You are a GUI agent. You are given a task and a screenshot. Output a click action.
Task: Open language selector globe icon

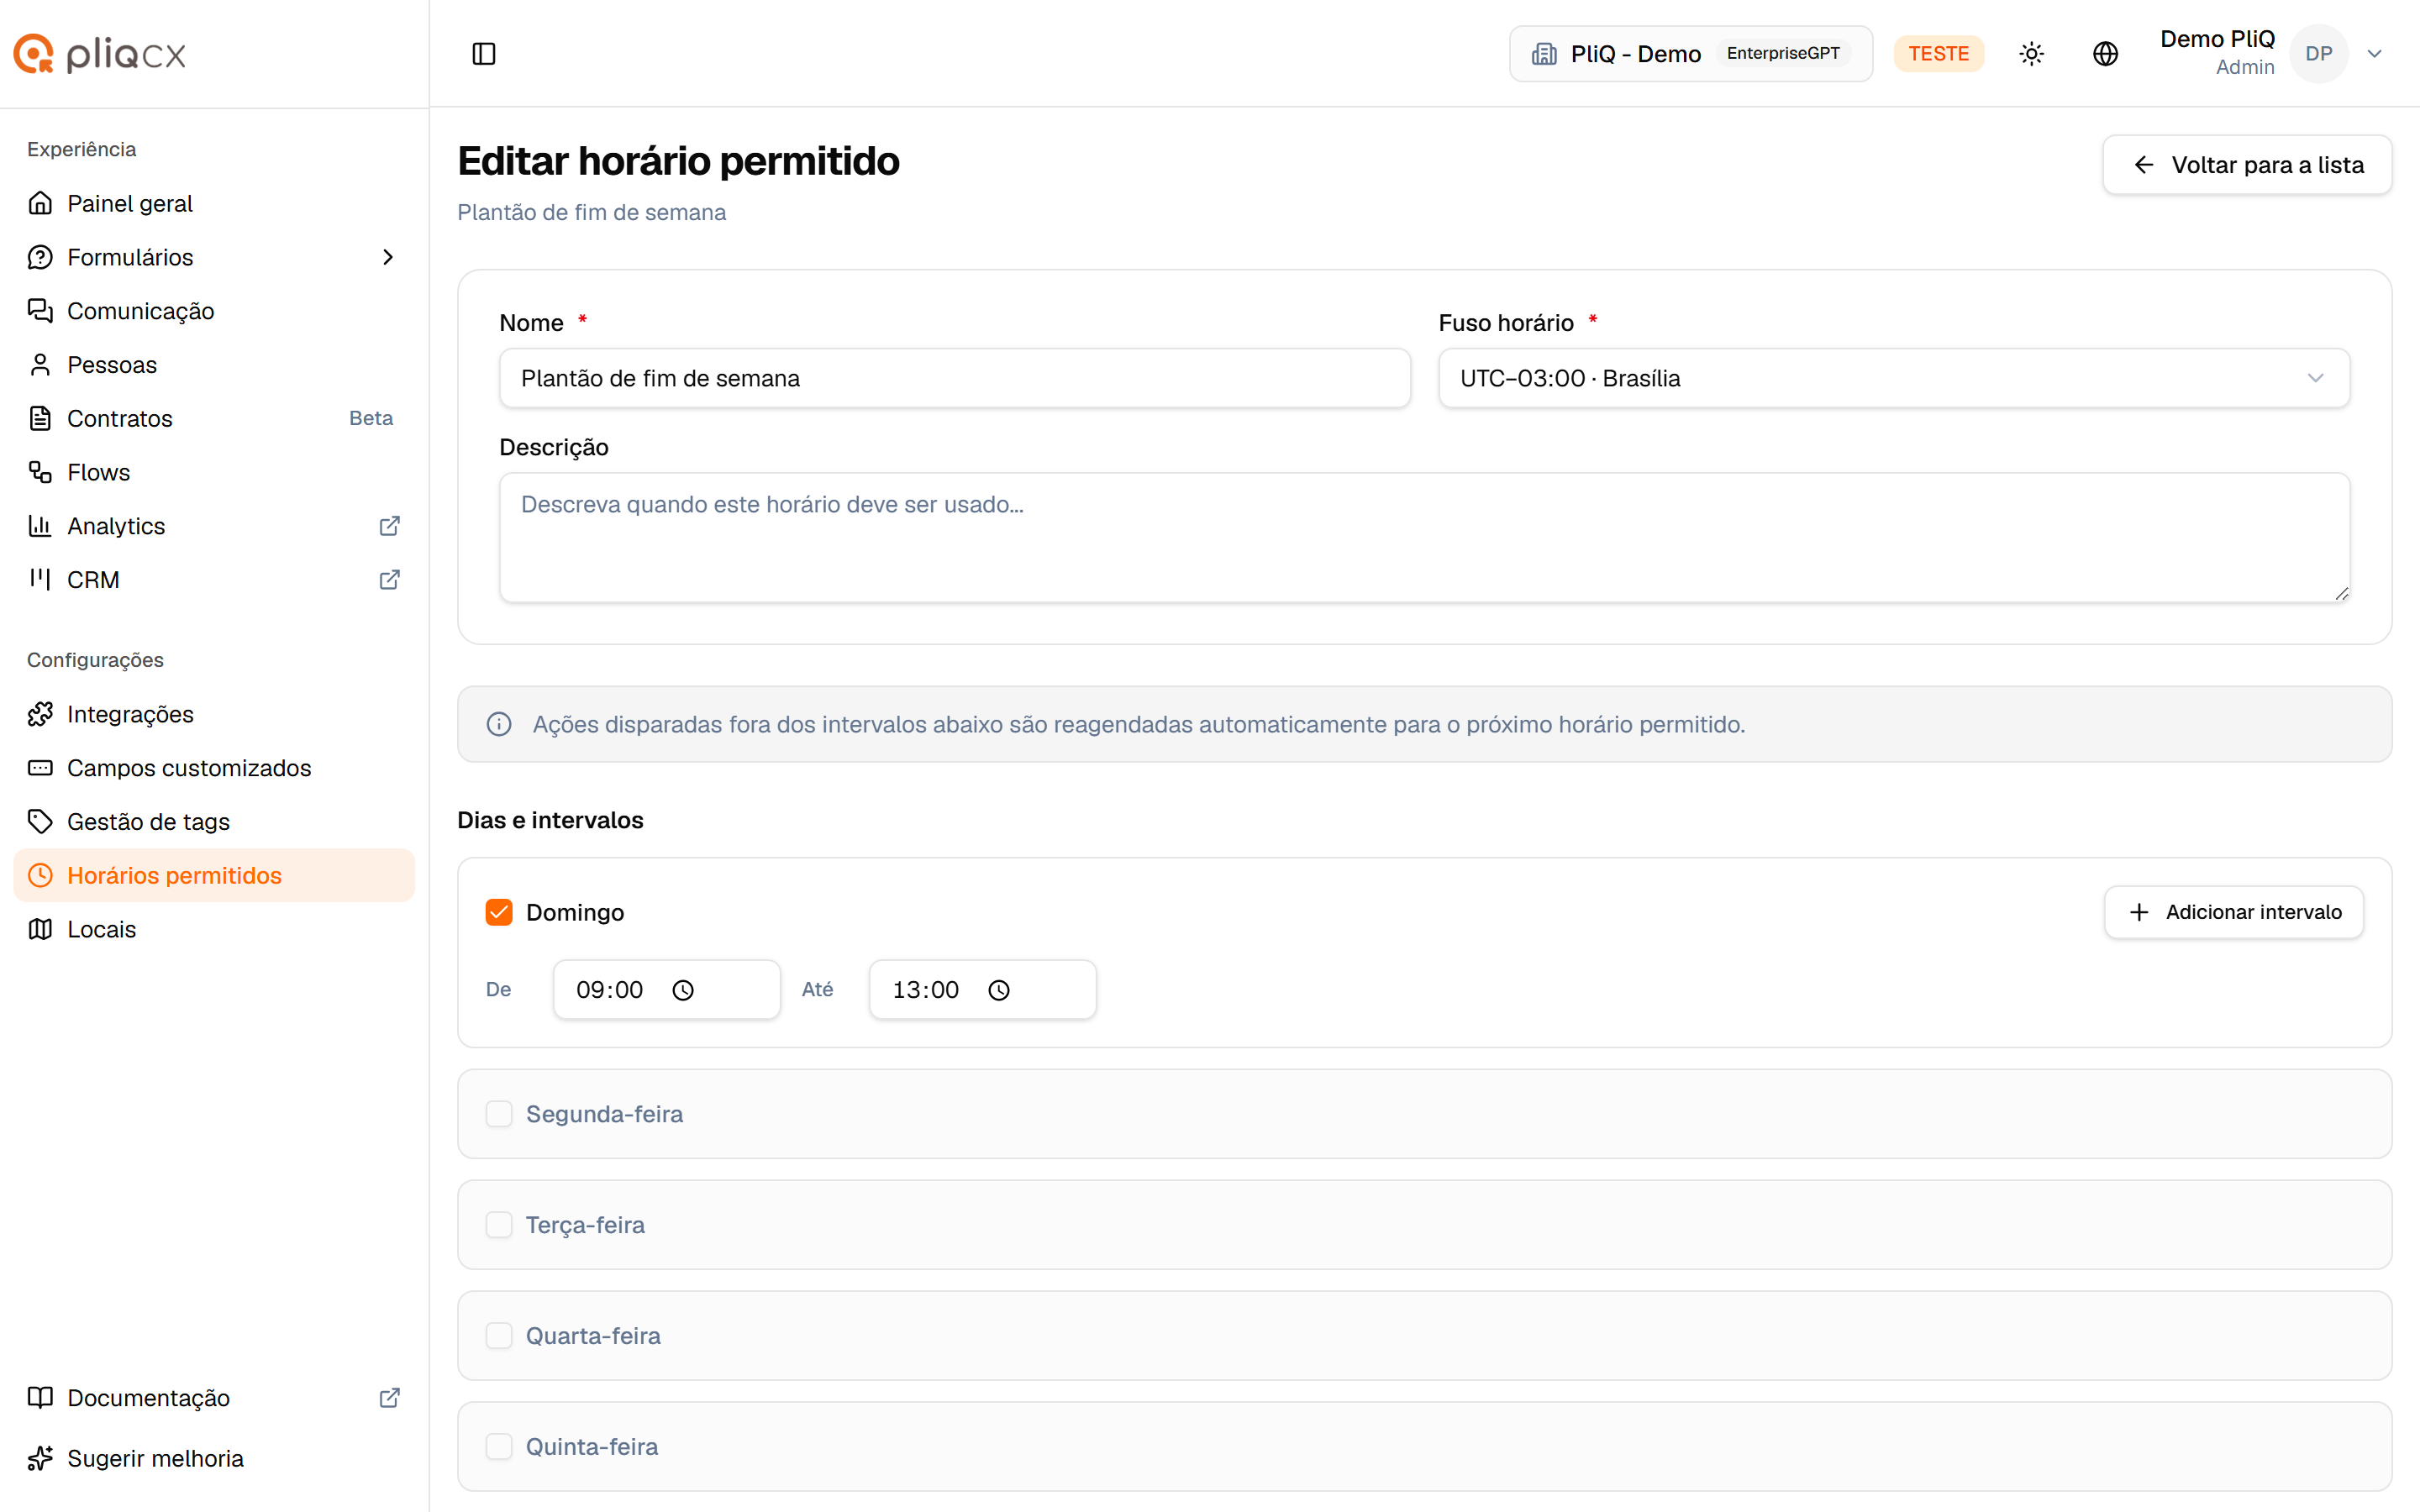[x=2105, y=54]
